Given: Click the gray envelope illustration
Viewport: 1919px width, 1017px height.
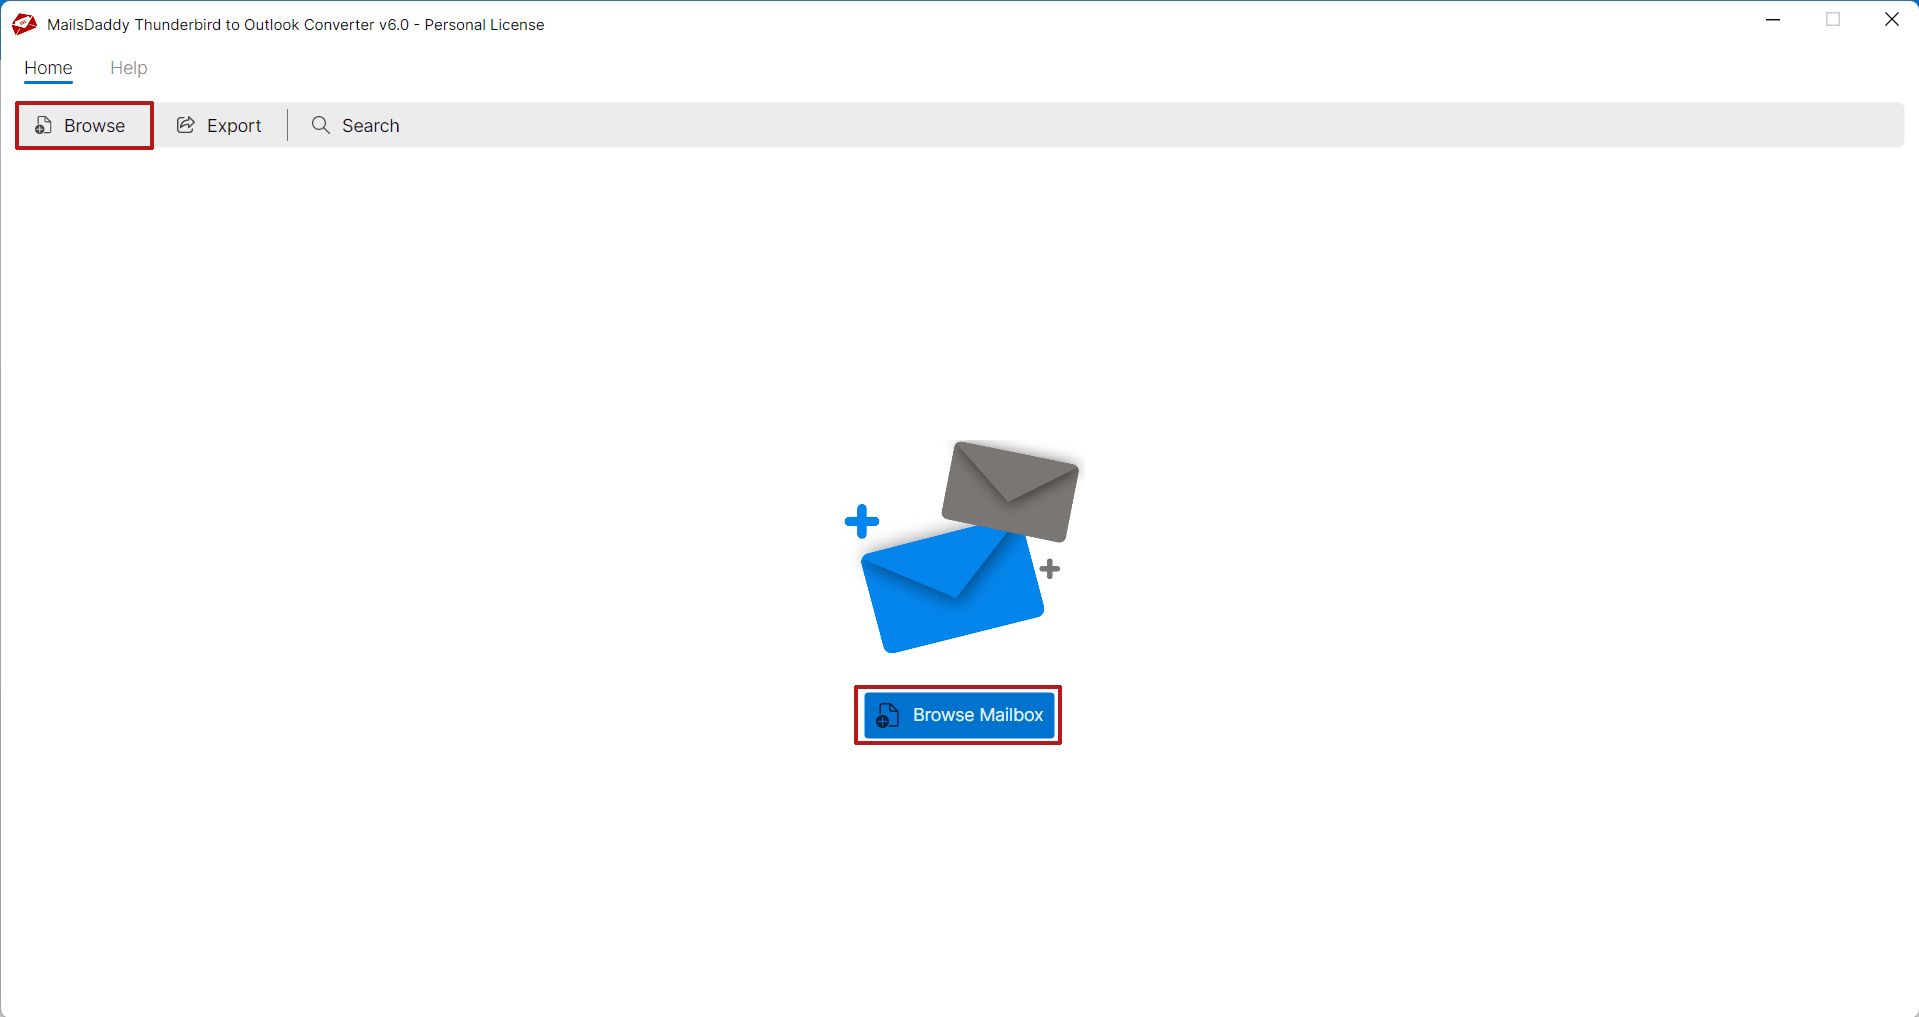Looking at the screenshot, I should click(1010, 490).
